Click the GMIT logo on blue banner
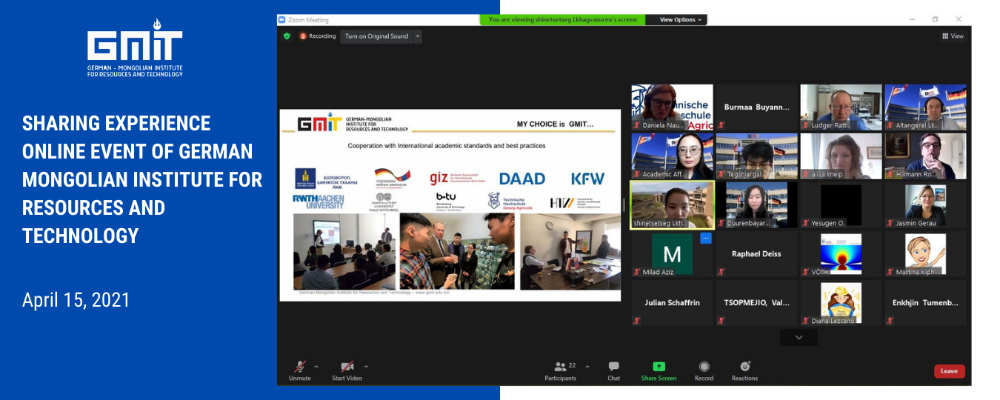 point(135,48)
